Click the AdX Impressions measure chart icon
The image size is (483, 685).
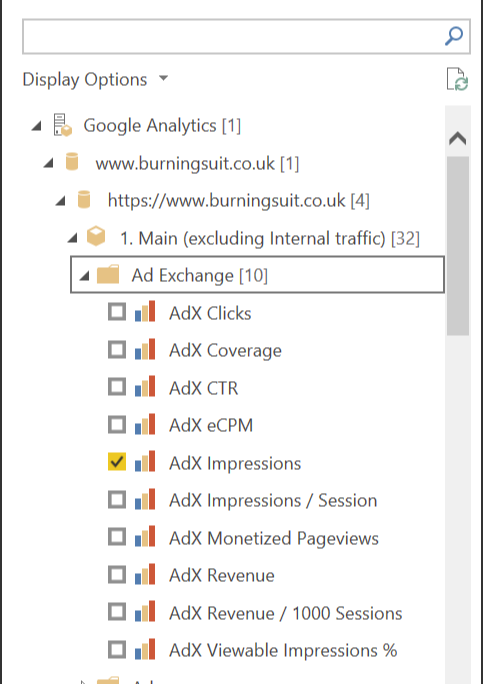(x=145, y=462)
